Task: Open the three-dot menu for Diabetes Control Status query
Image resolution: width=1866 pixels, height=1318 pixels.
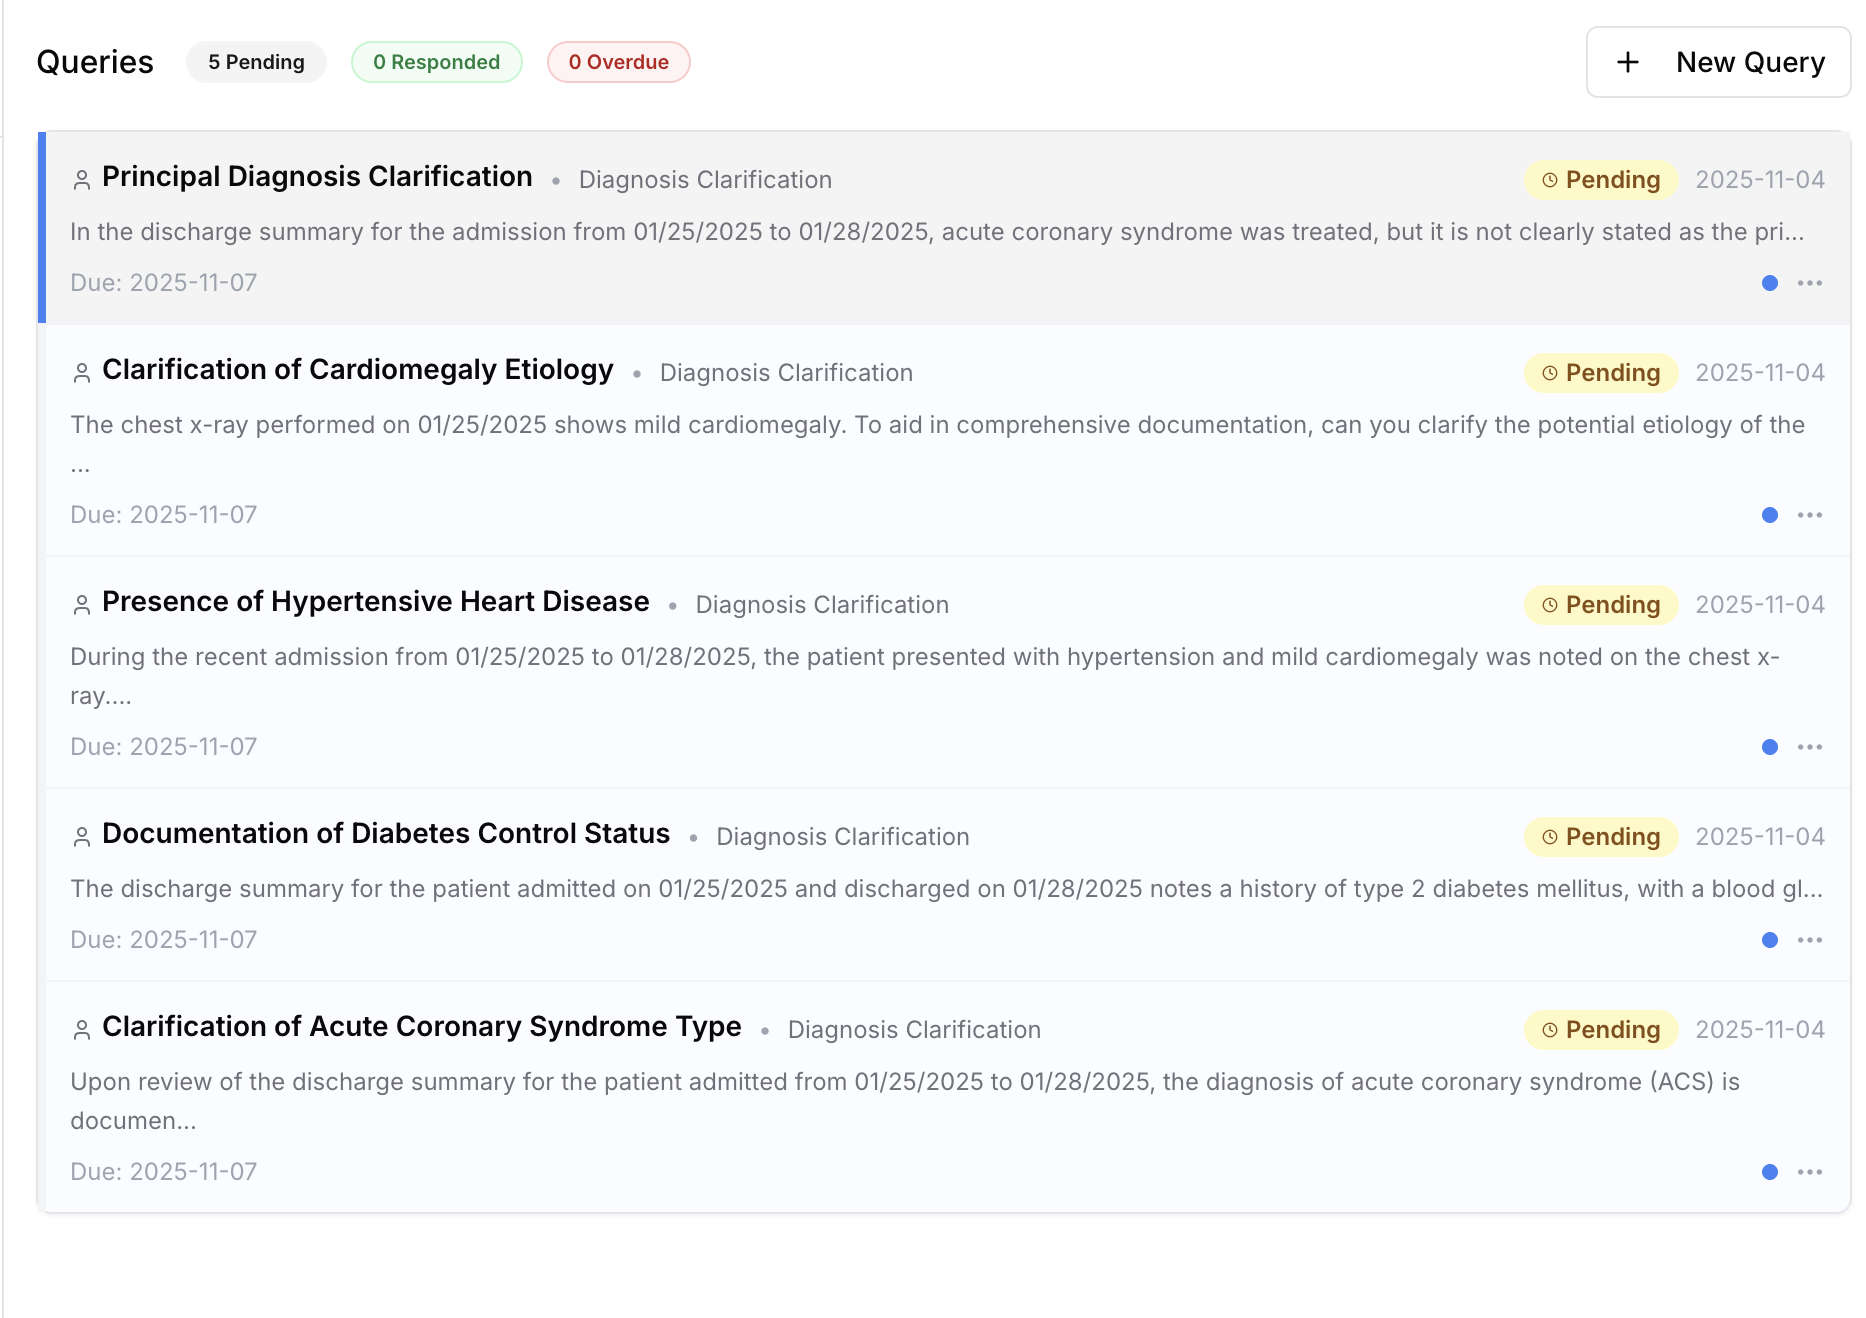Action: (1809, 940)
